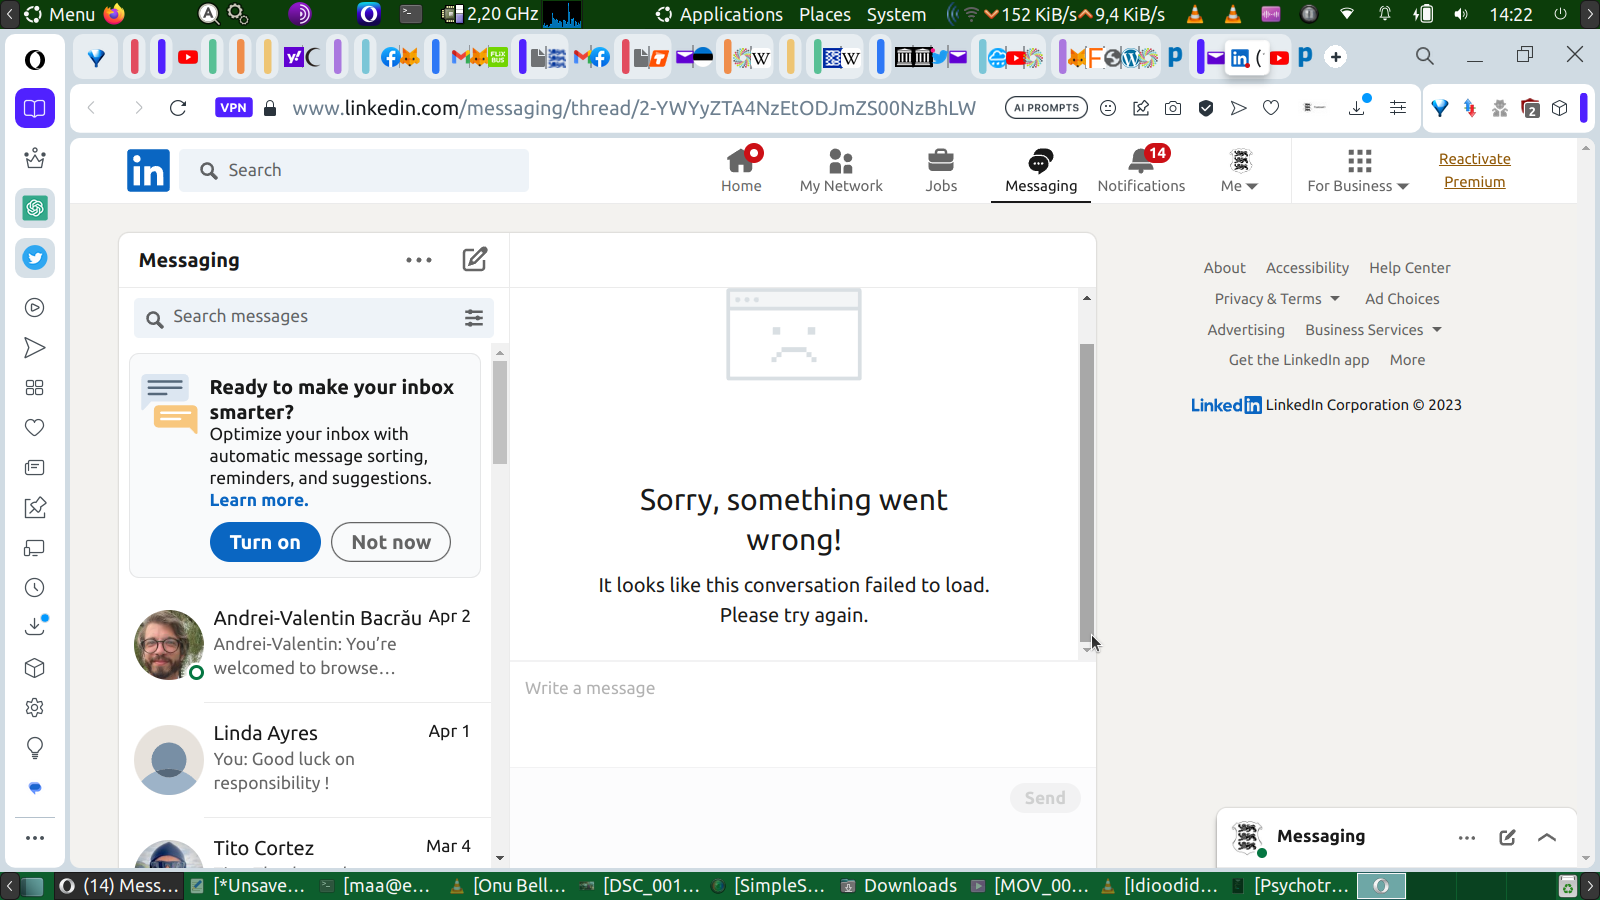This screenshot has width=1600, height=900.
Task: Open Settings gear in Opera sidebar
Action: [x=35, y=708]
